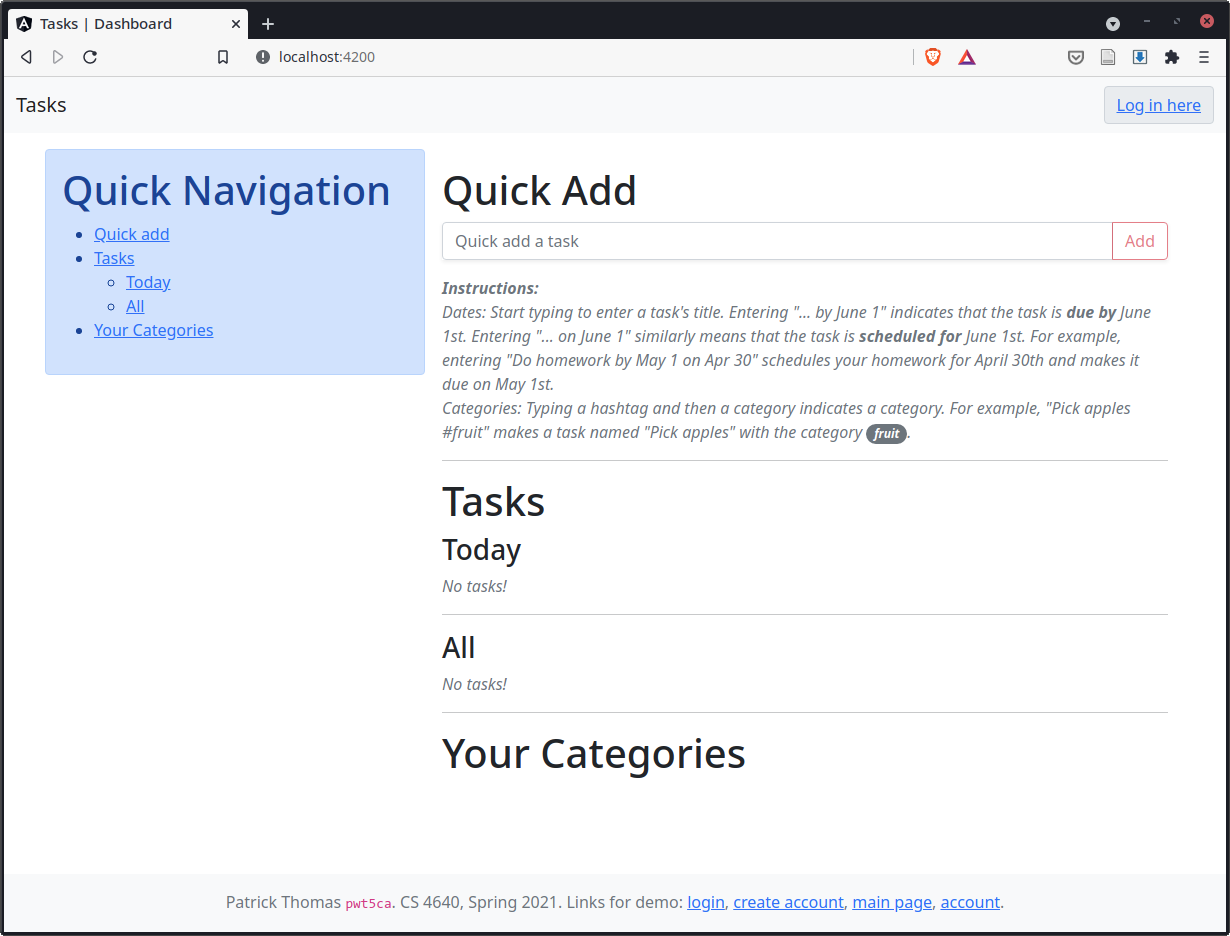
Task: Click the Tasks navbar brand
Action: [41, 105]
